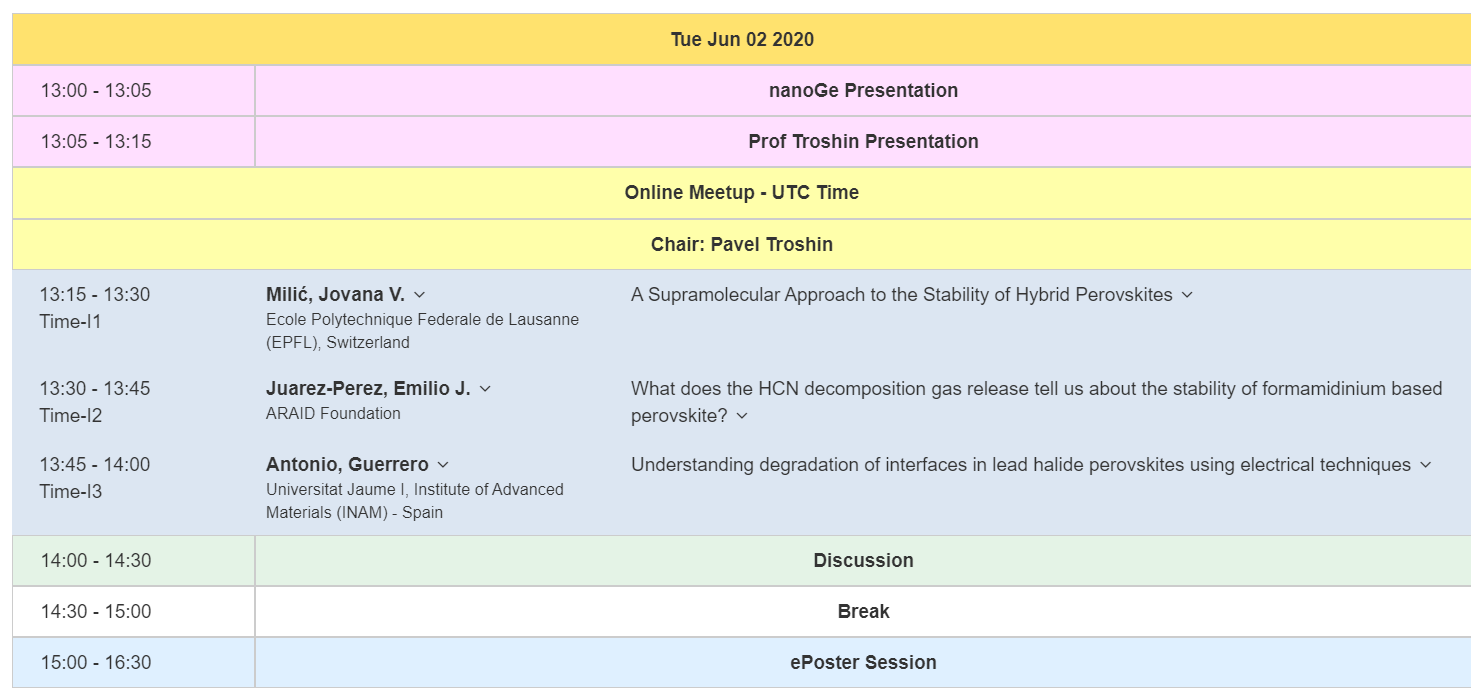Select the nanoGe Presentation row
This screenshot has height=699, width=1471.
pyautogui.click(x=742, y=91)
